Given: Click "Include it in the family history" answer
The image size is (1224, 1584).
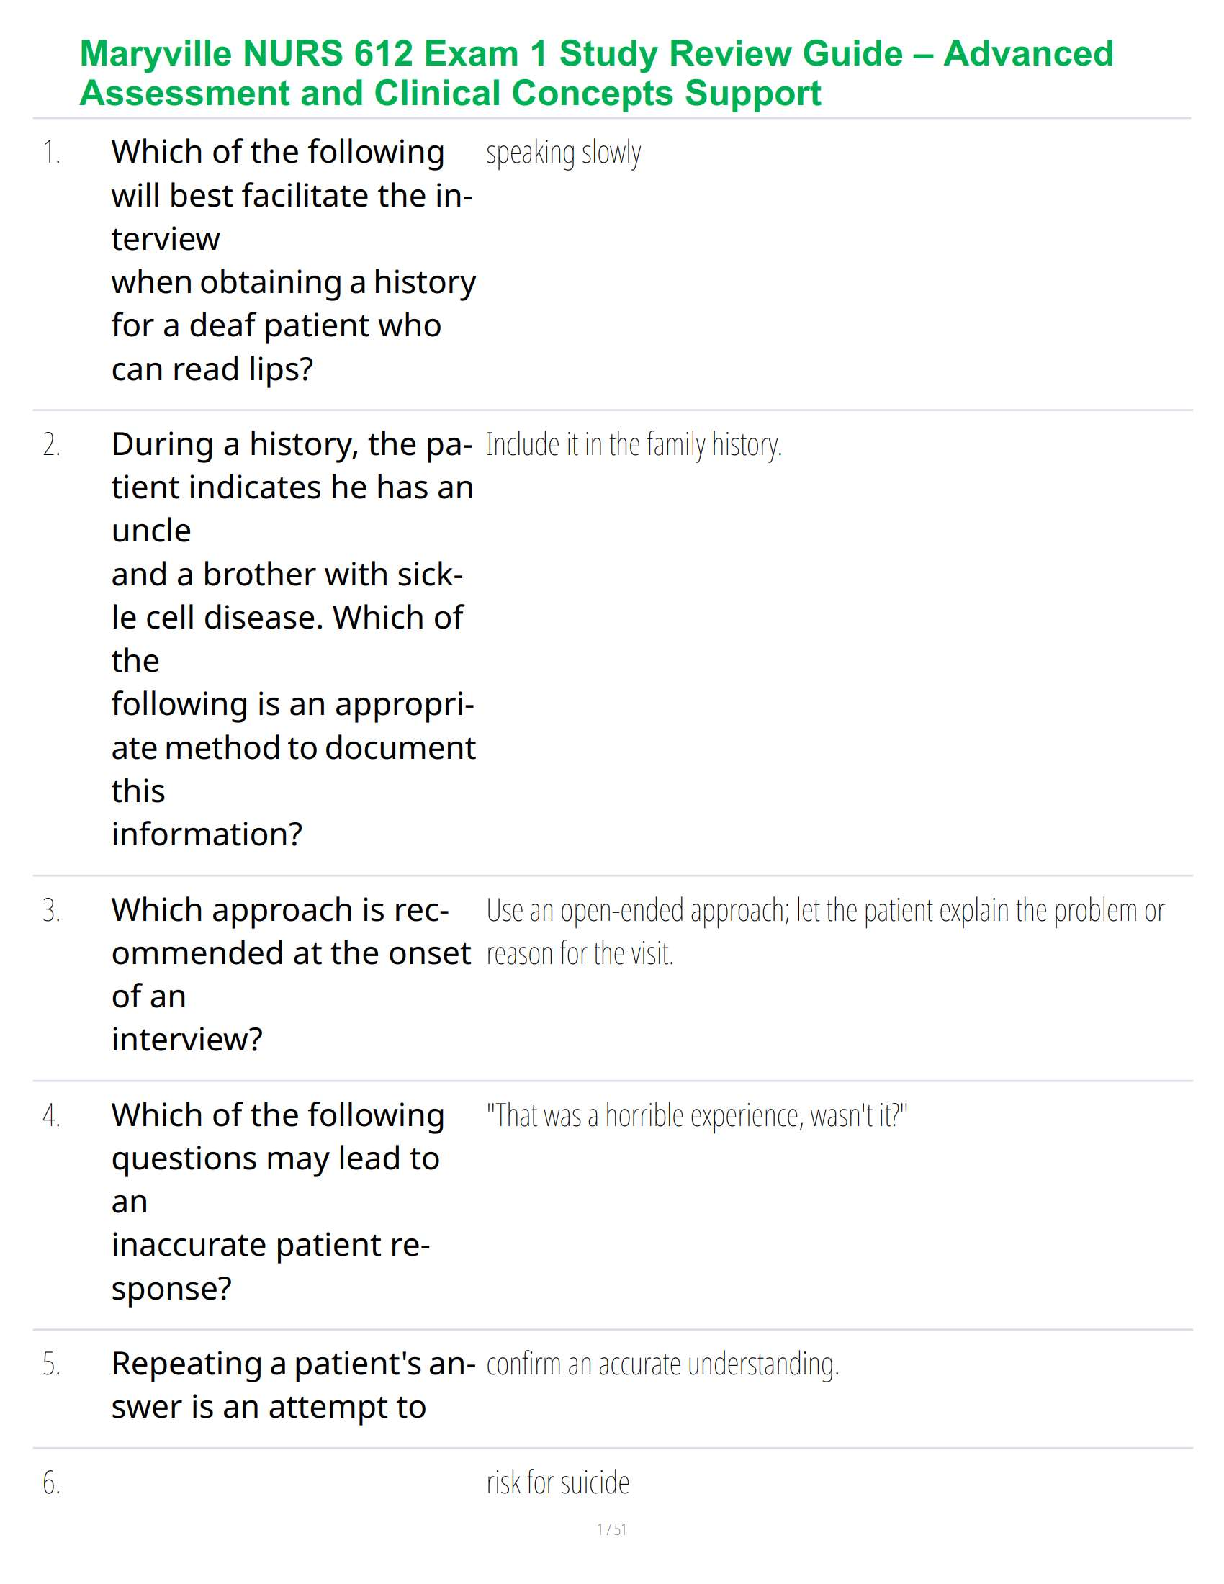Looking at the screenshot, I should [633, 445].
